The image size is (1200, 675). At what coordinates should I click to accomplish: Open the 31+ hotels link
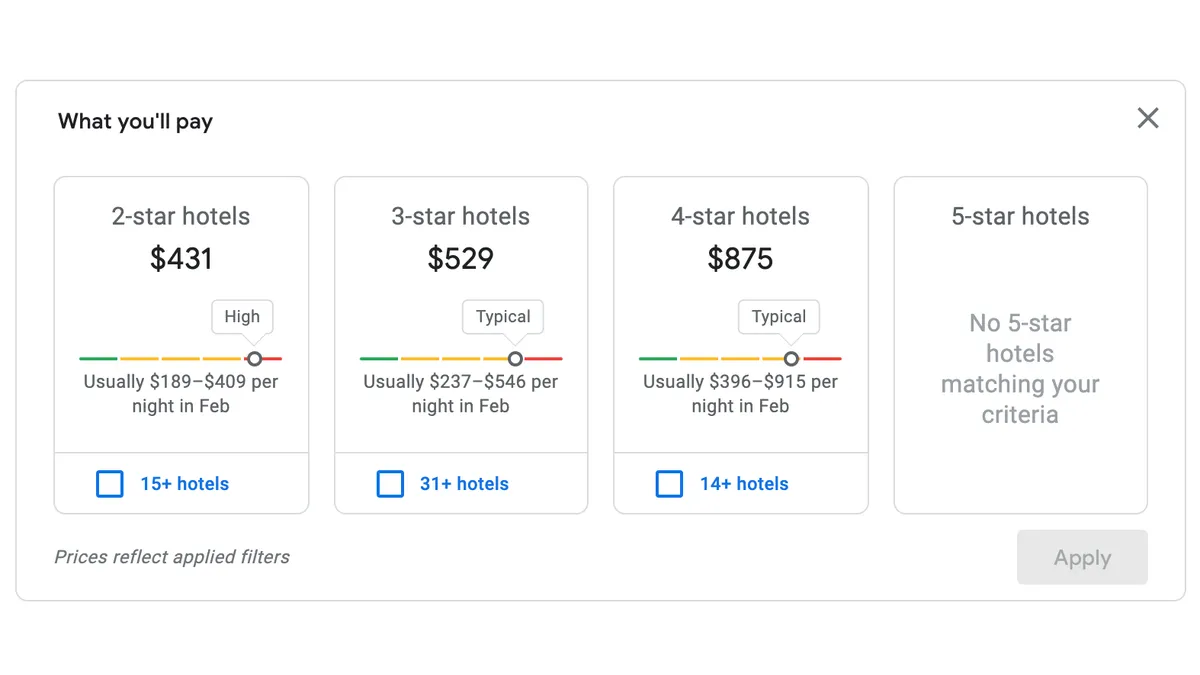click(464, 484)
